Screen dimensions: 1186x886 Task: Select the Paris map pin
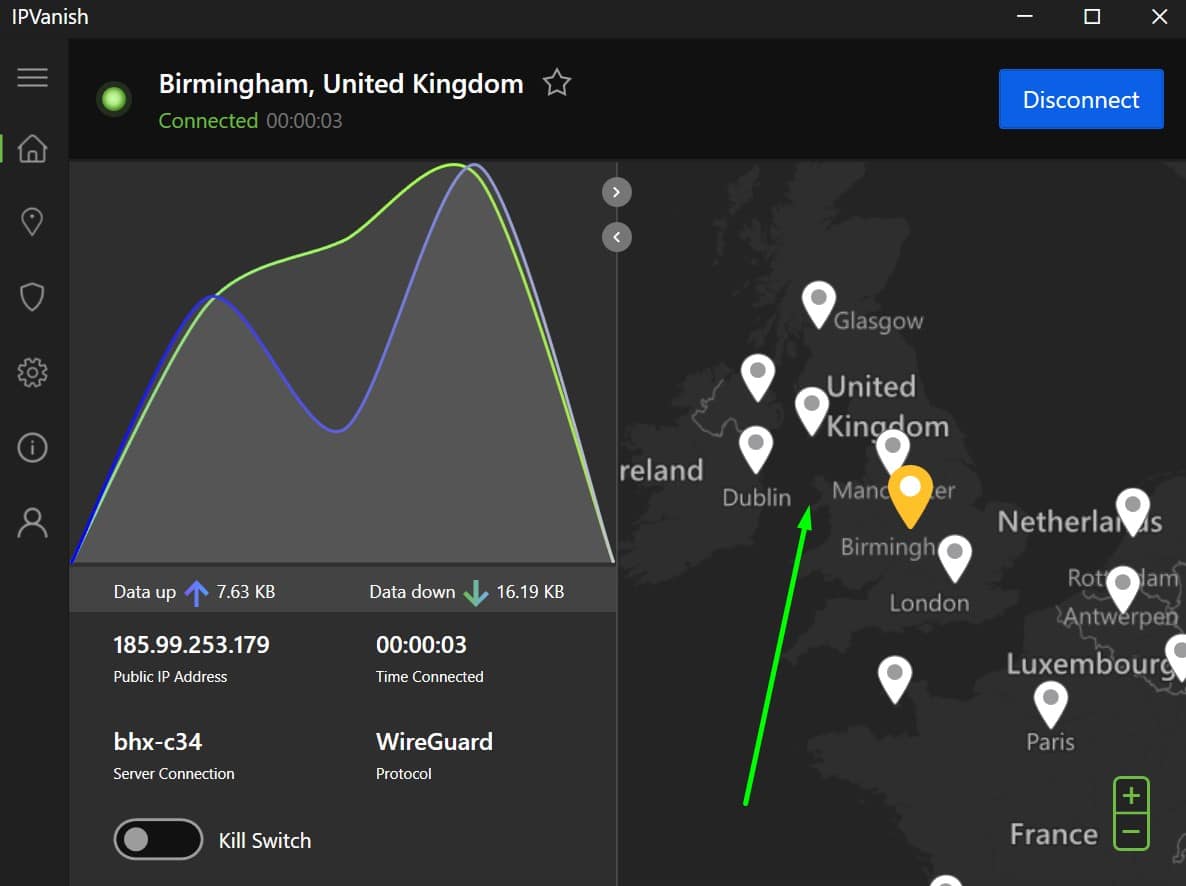1051,704
